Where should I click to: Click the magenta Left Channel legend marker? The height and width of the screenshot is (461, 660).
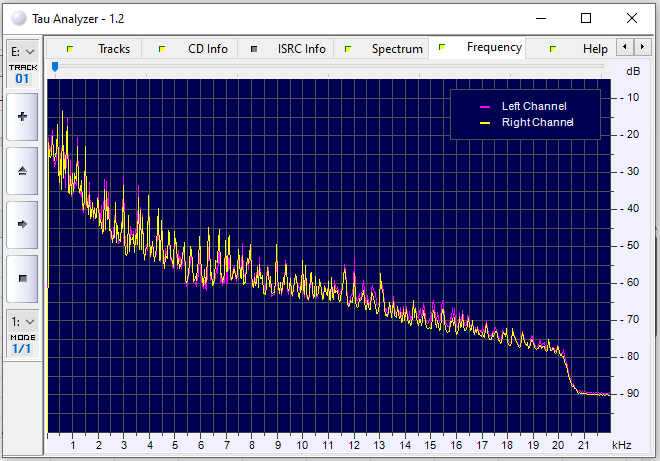click(485, 106)
